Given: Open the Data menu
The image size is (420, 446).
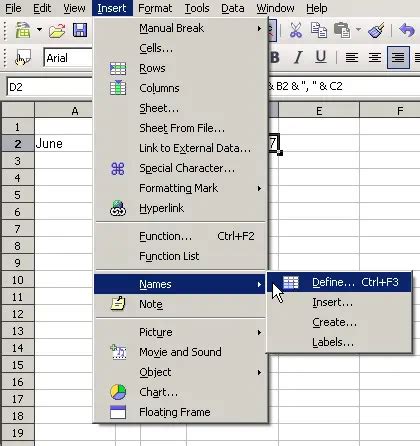Looking at the screenshot, I should 233,8.
